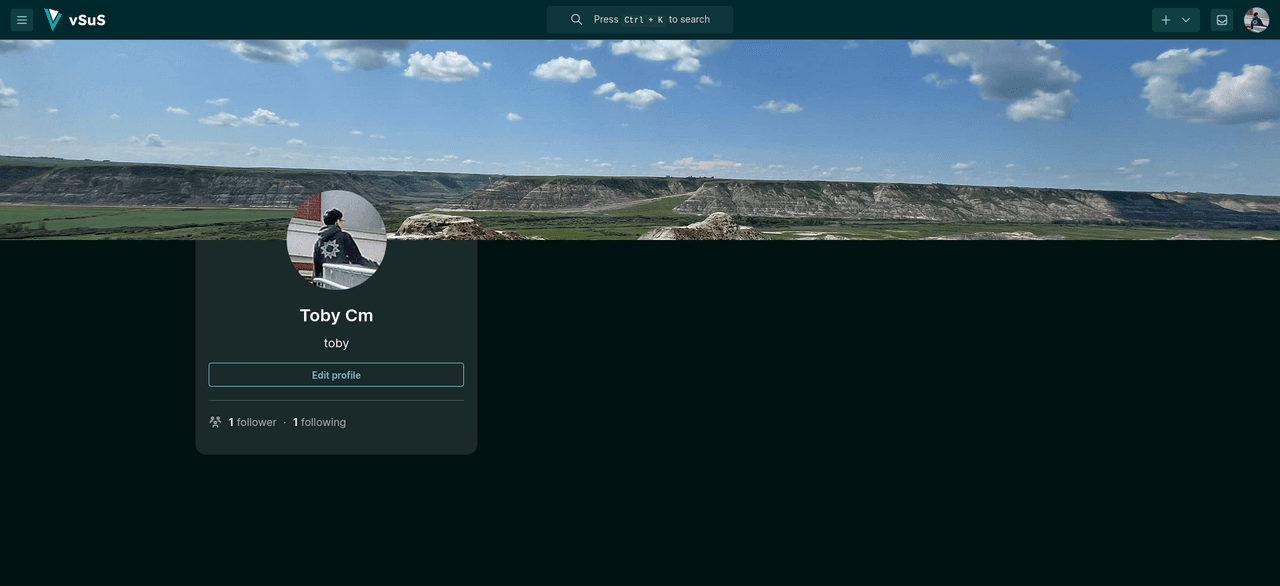Viewport: 1280px width, 586px height.
Task: Click the Ctrl keyboard shortcut hint in search
Action: 634,20
